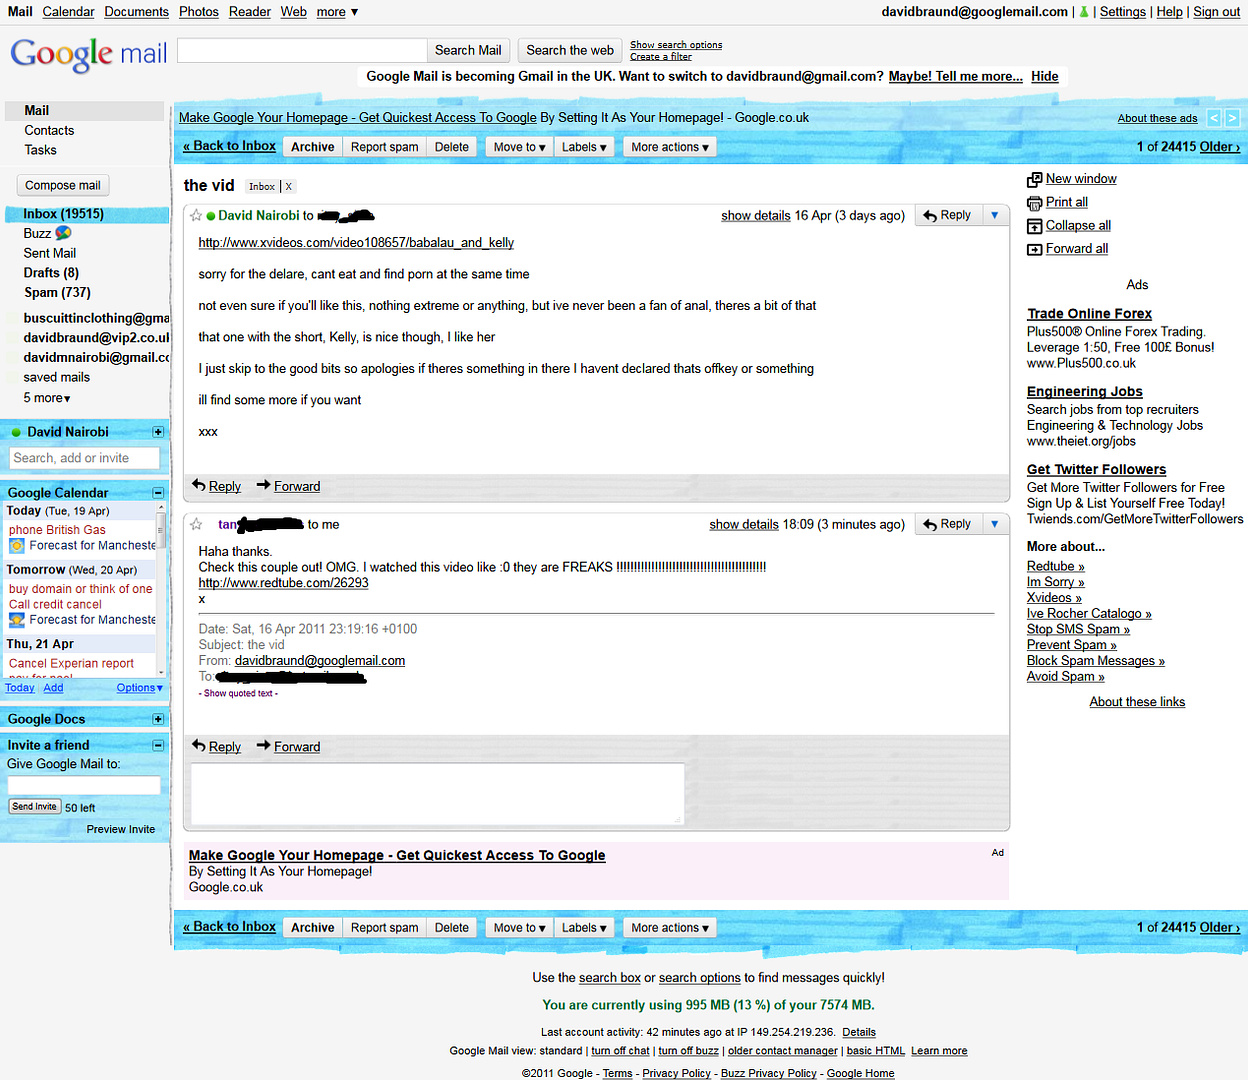This screenshot has height=1080, width=1248.
Task: Open Inbox (19515) folder
Action: point(63,214)
